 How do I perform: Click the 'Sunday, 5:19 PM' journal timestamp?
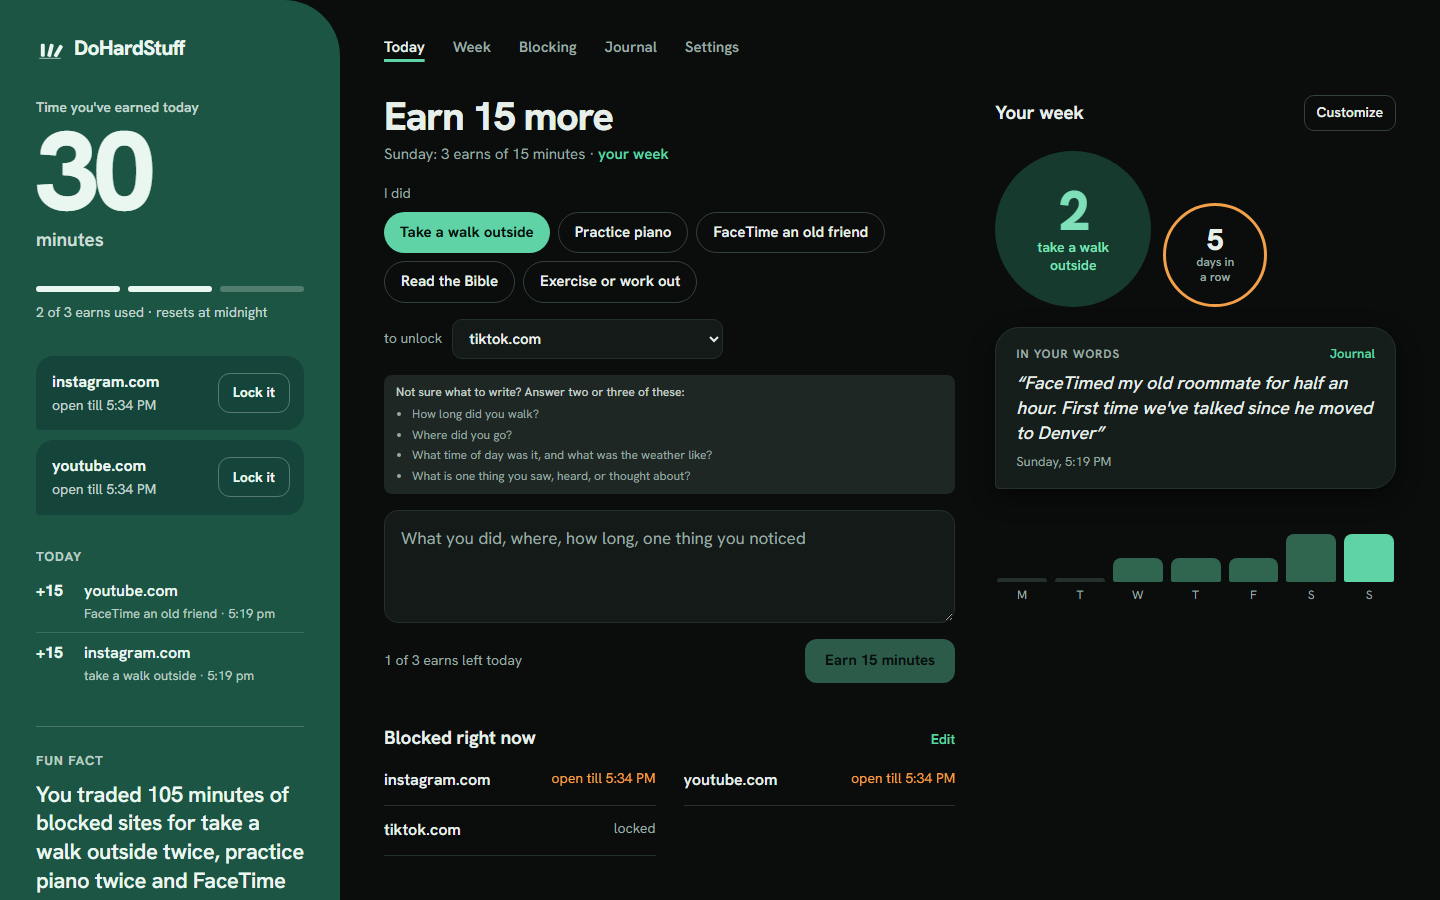pos(1064,462)
